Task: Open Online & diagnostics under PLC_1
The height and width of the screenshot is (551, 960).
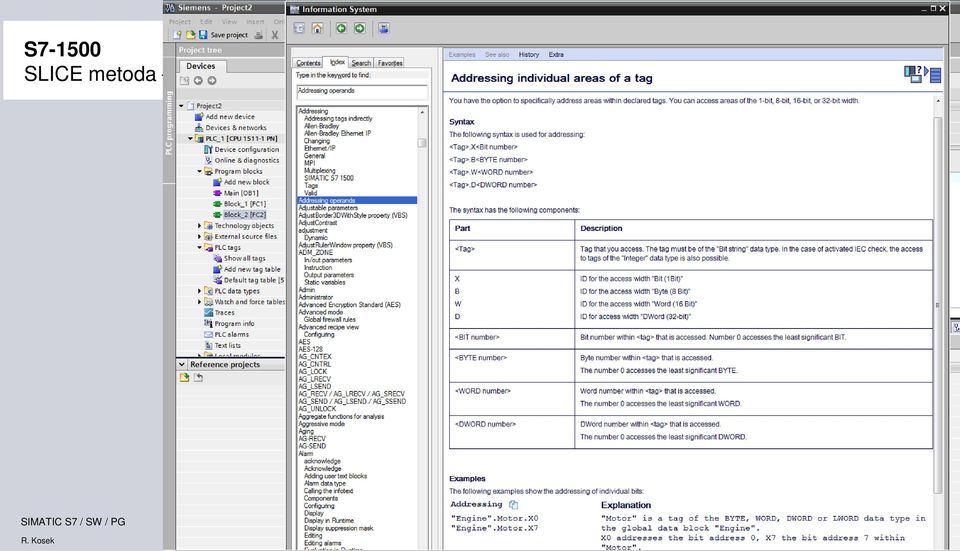Action: pos(246,160)
